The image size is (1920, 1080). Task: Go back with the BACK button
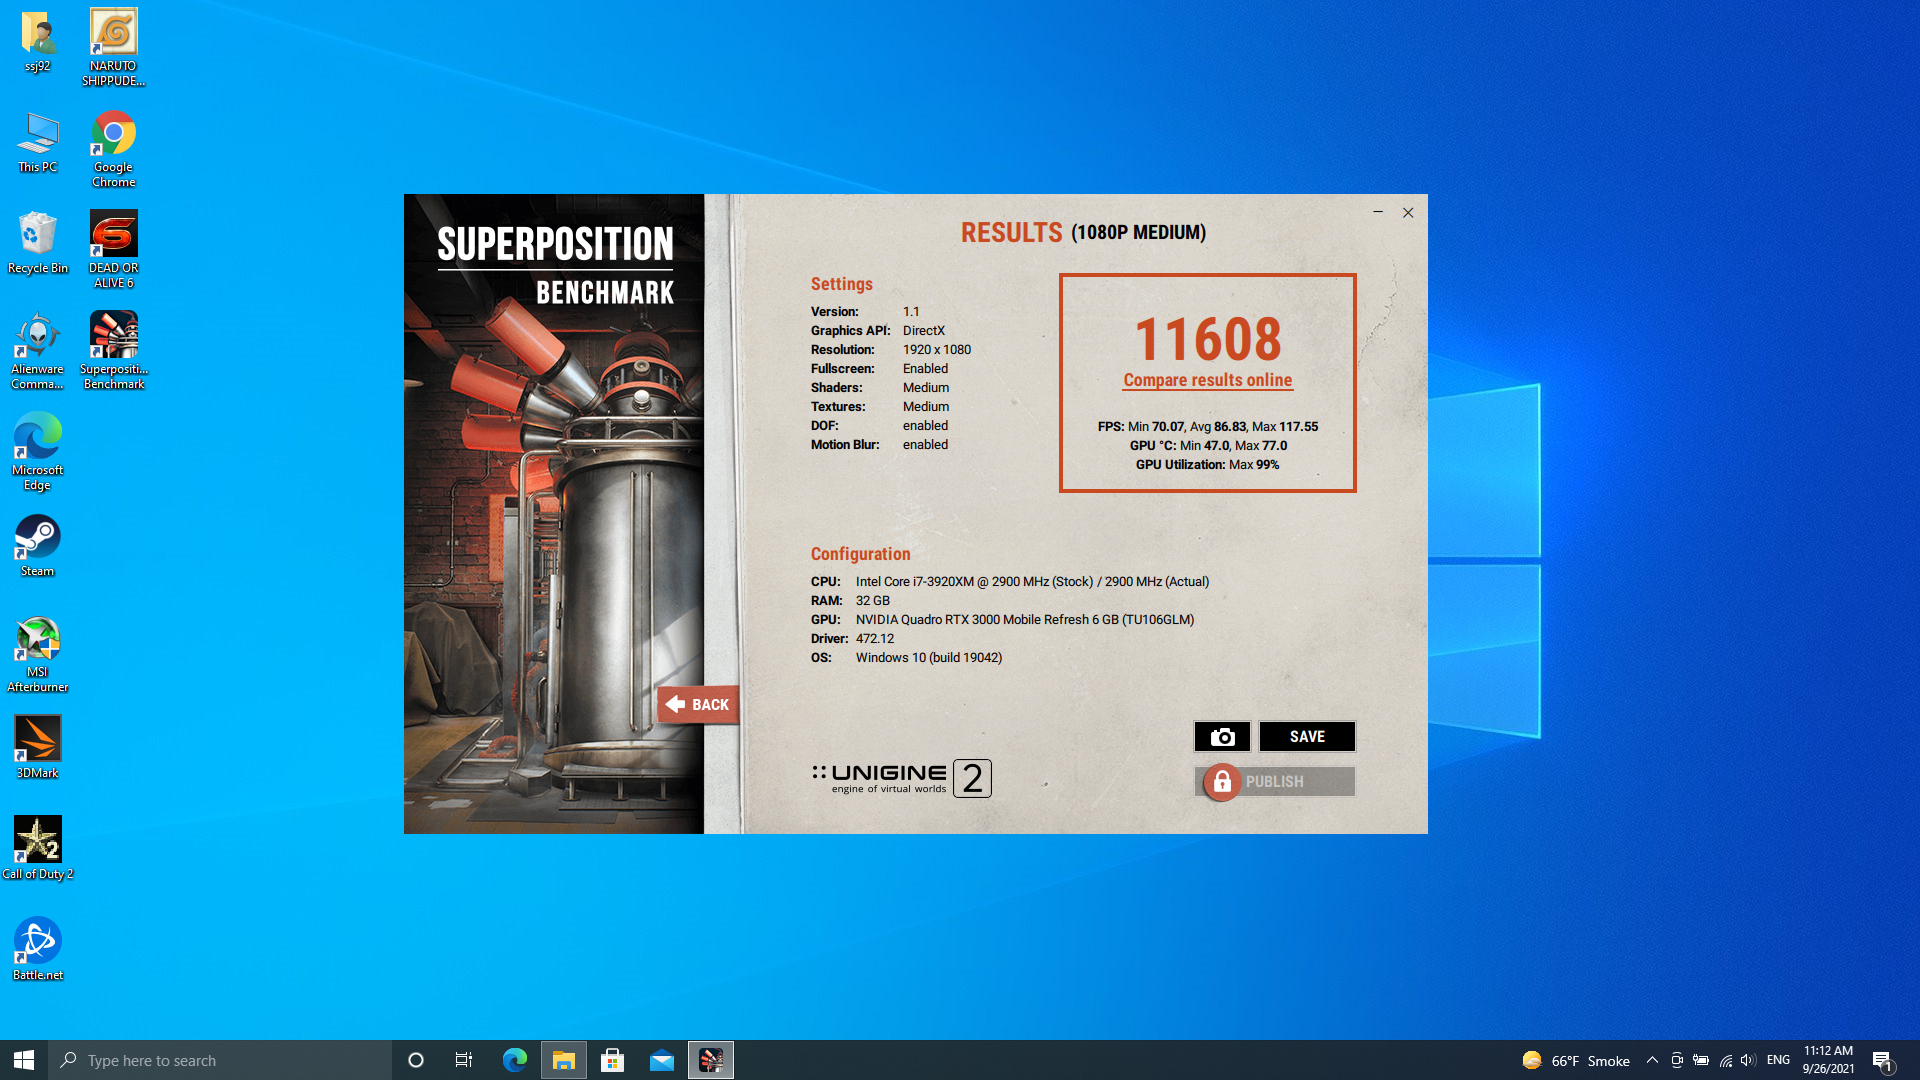[698, 705]
